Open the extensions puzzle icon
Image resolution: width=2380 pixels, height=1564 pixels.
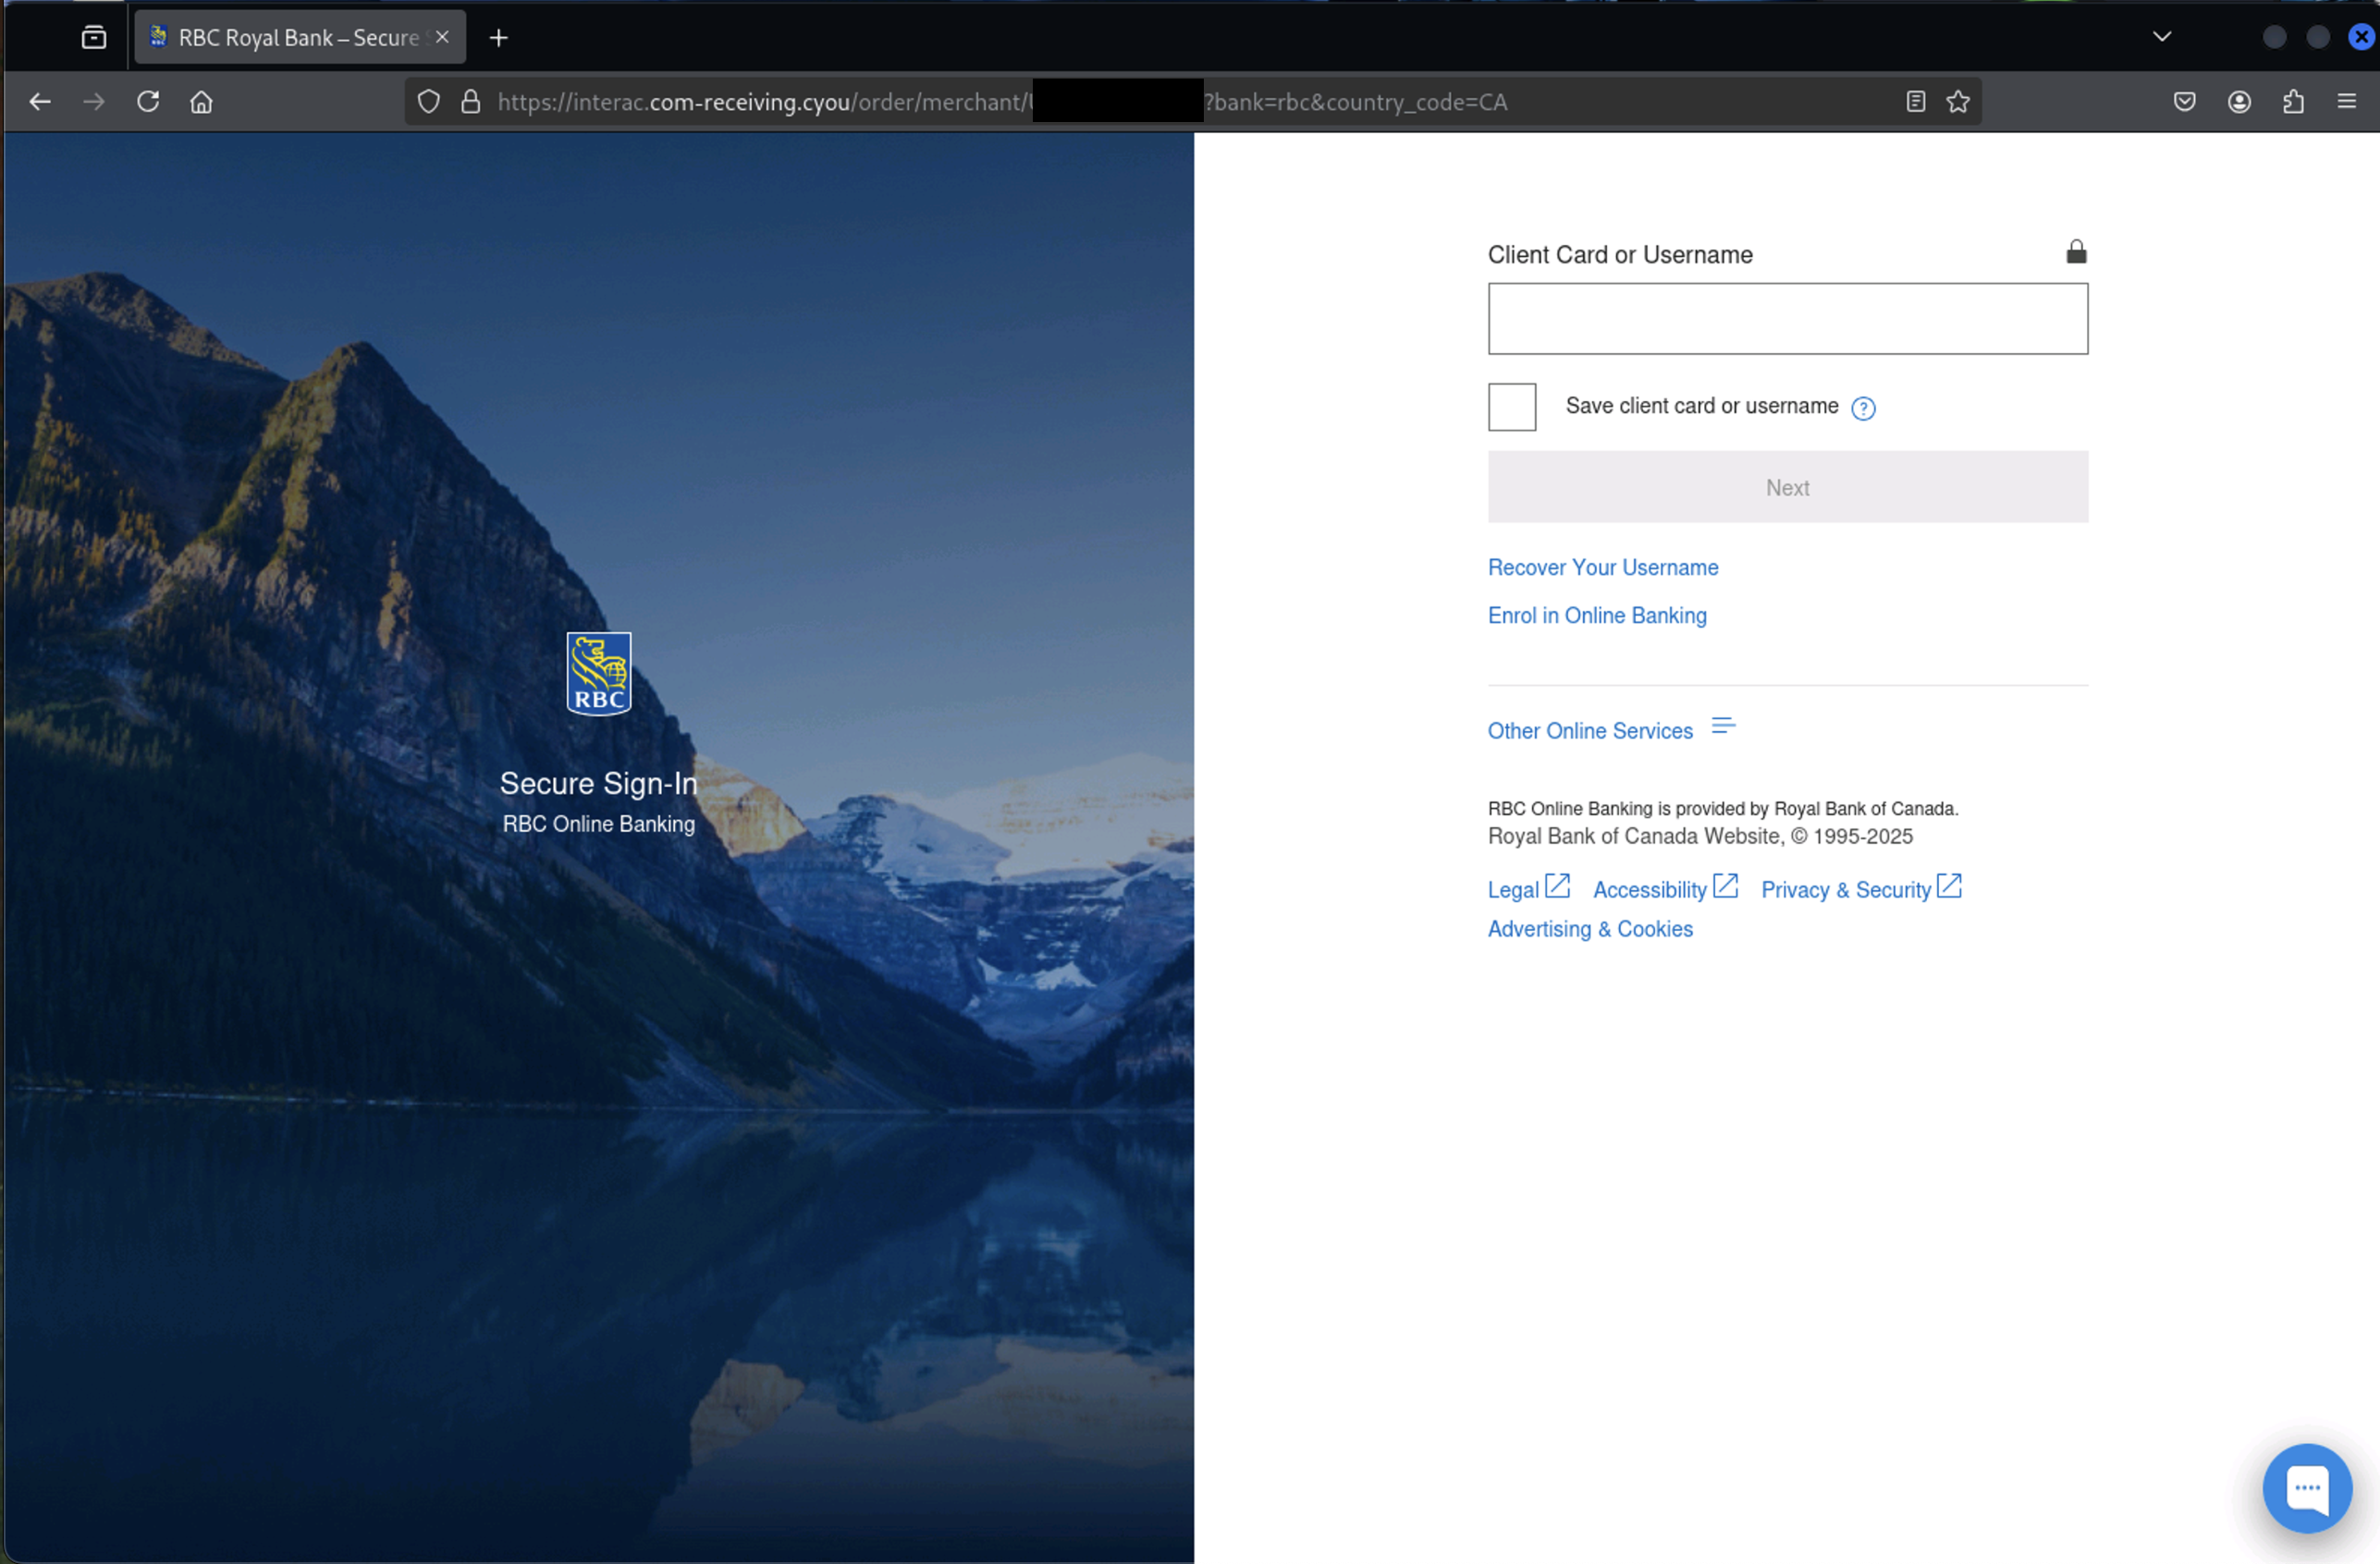pyautogui.click(x=2293, y=102)
